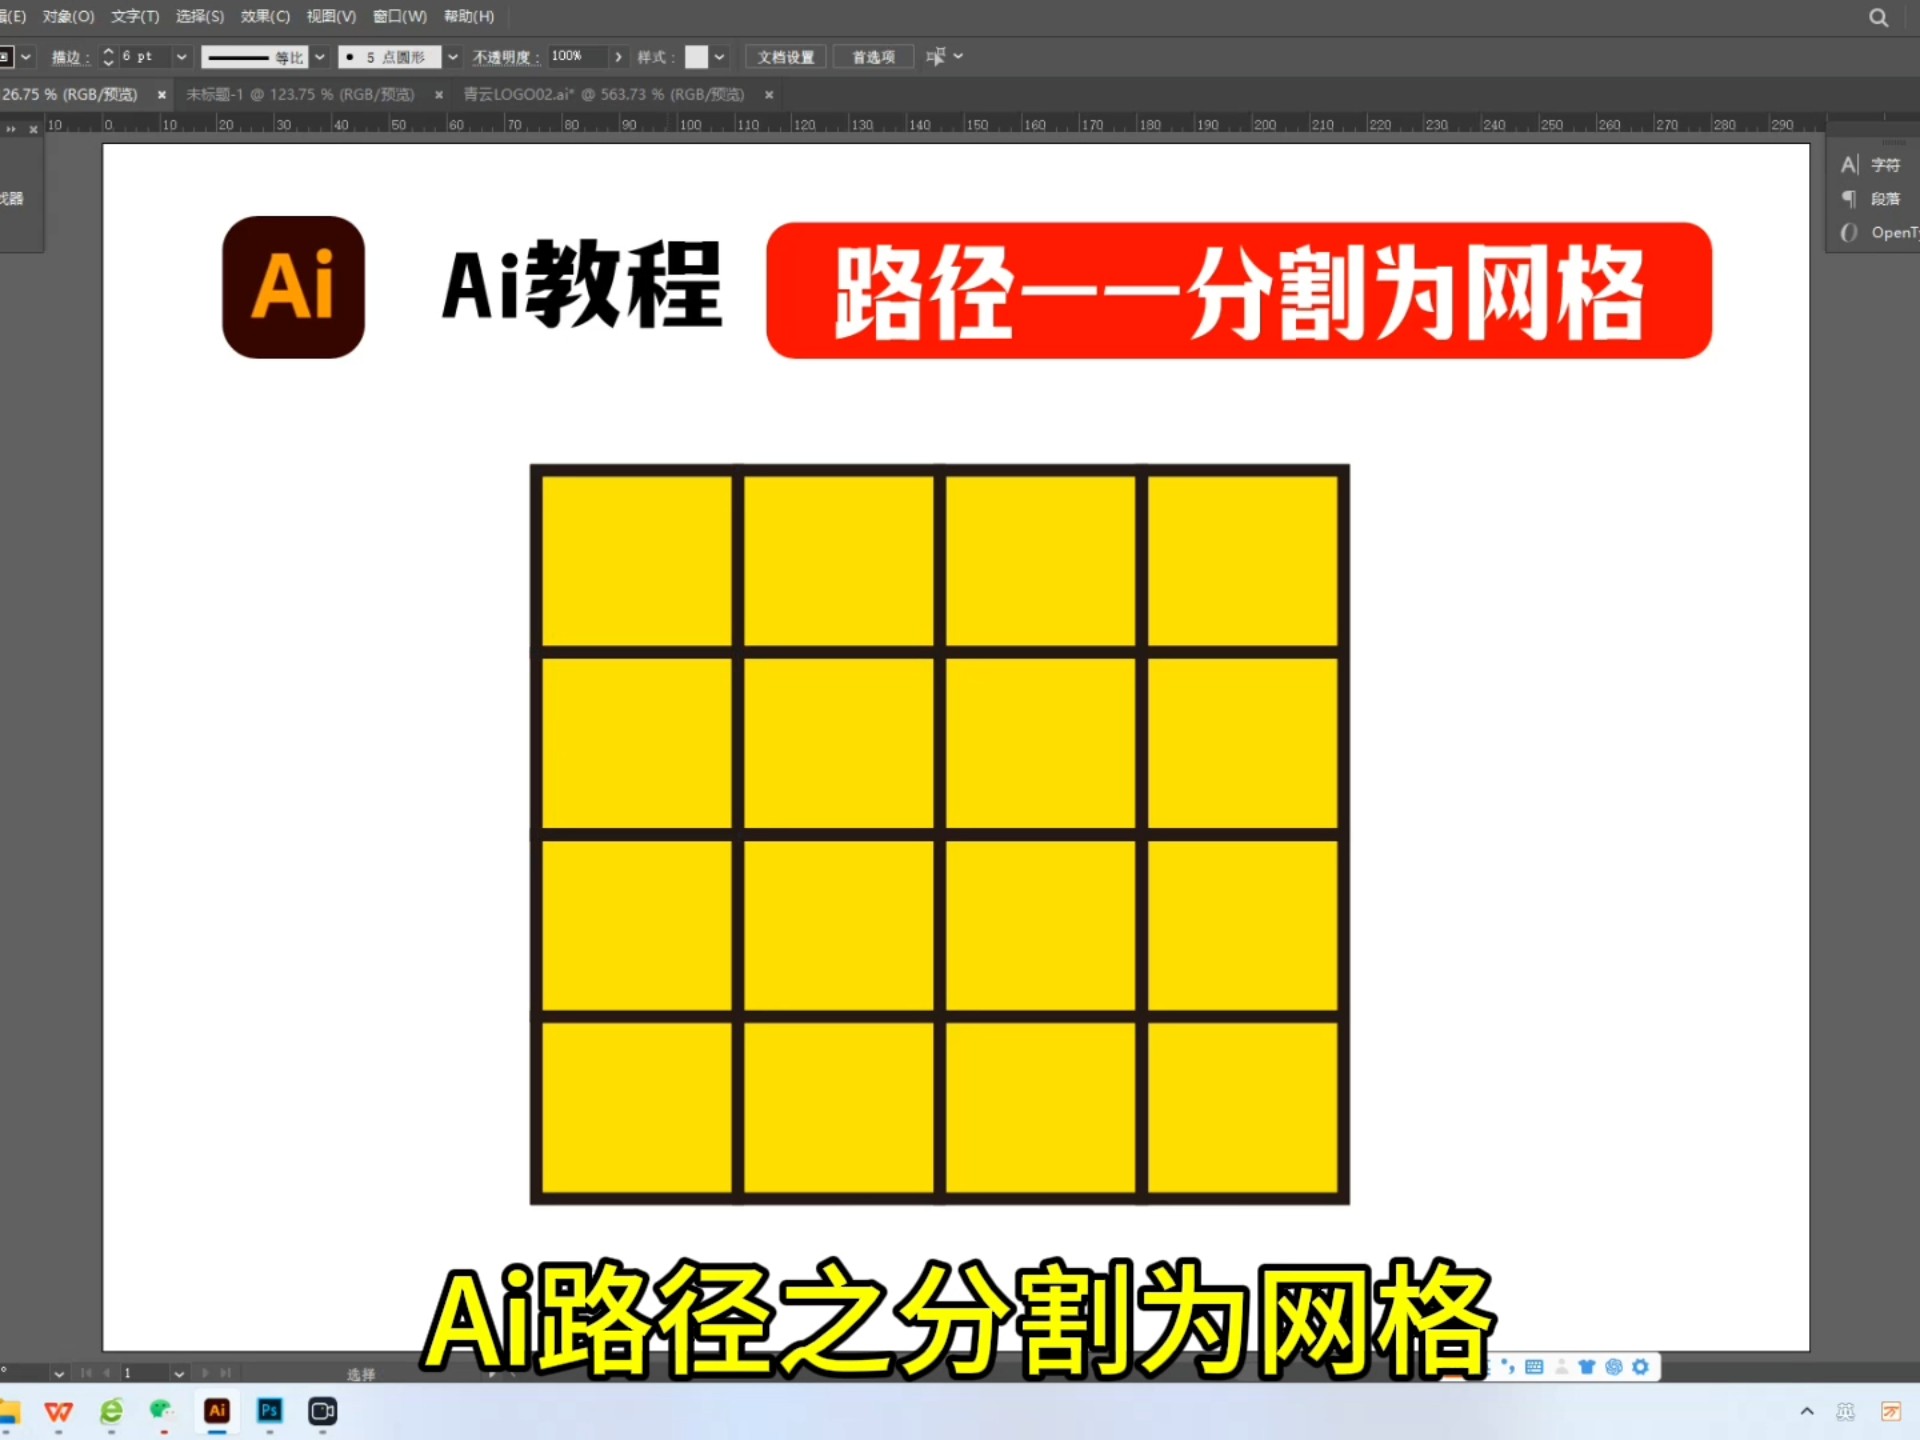Screen dimensions: 1920x1440
Task: Click the 首选项 button
Action: [x=873, y=57]
